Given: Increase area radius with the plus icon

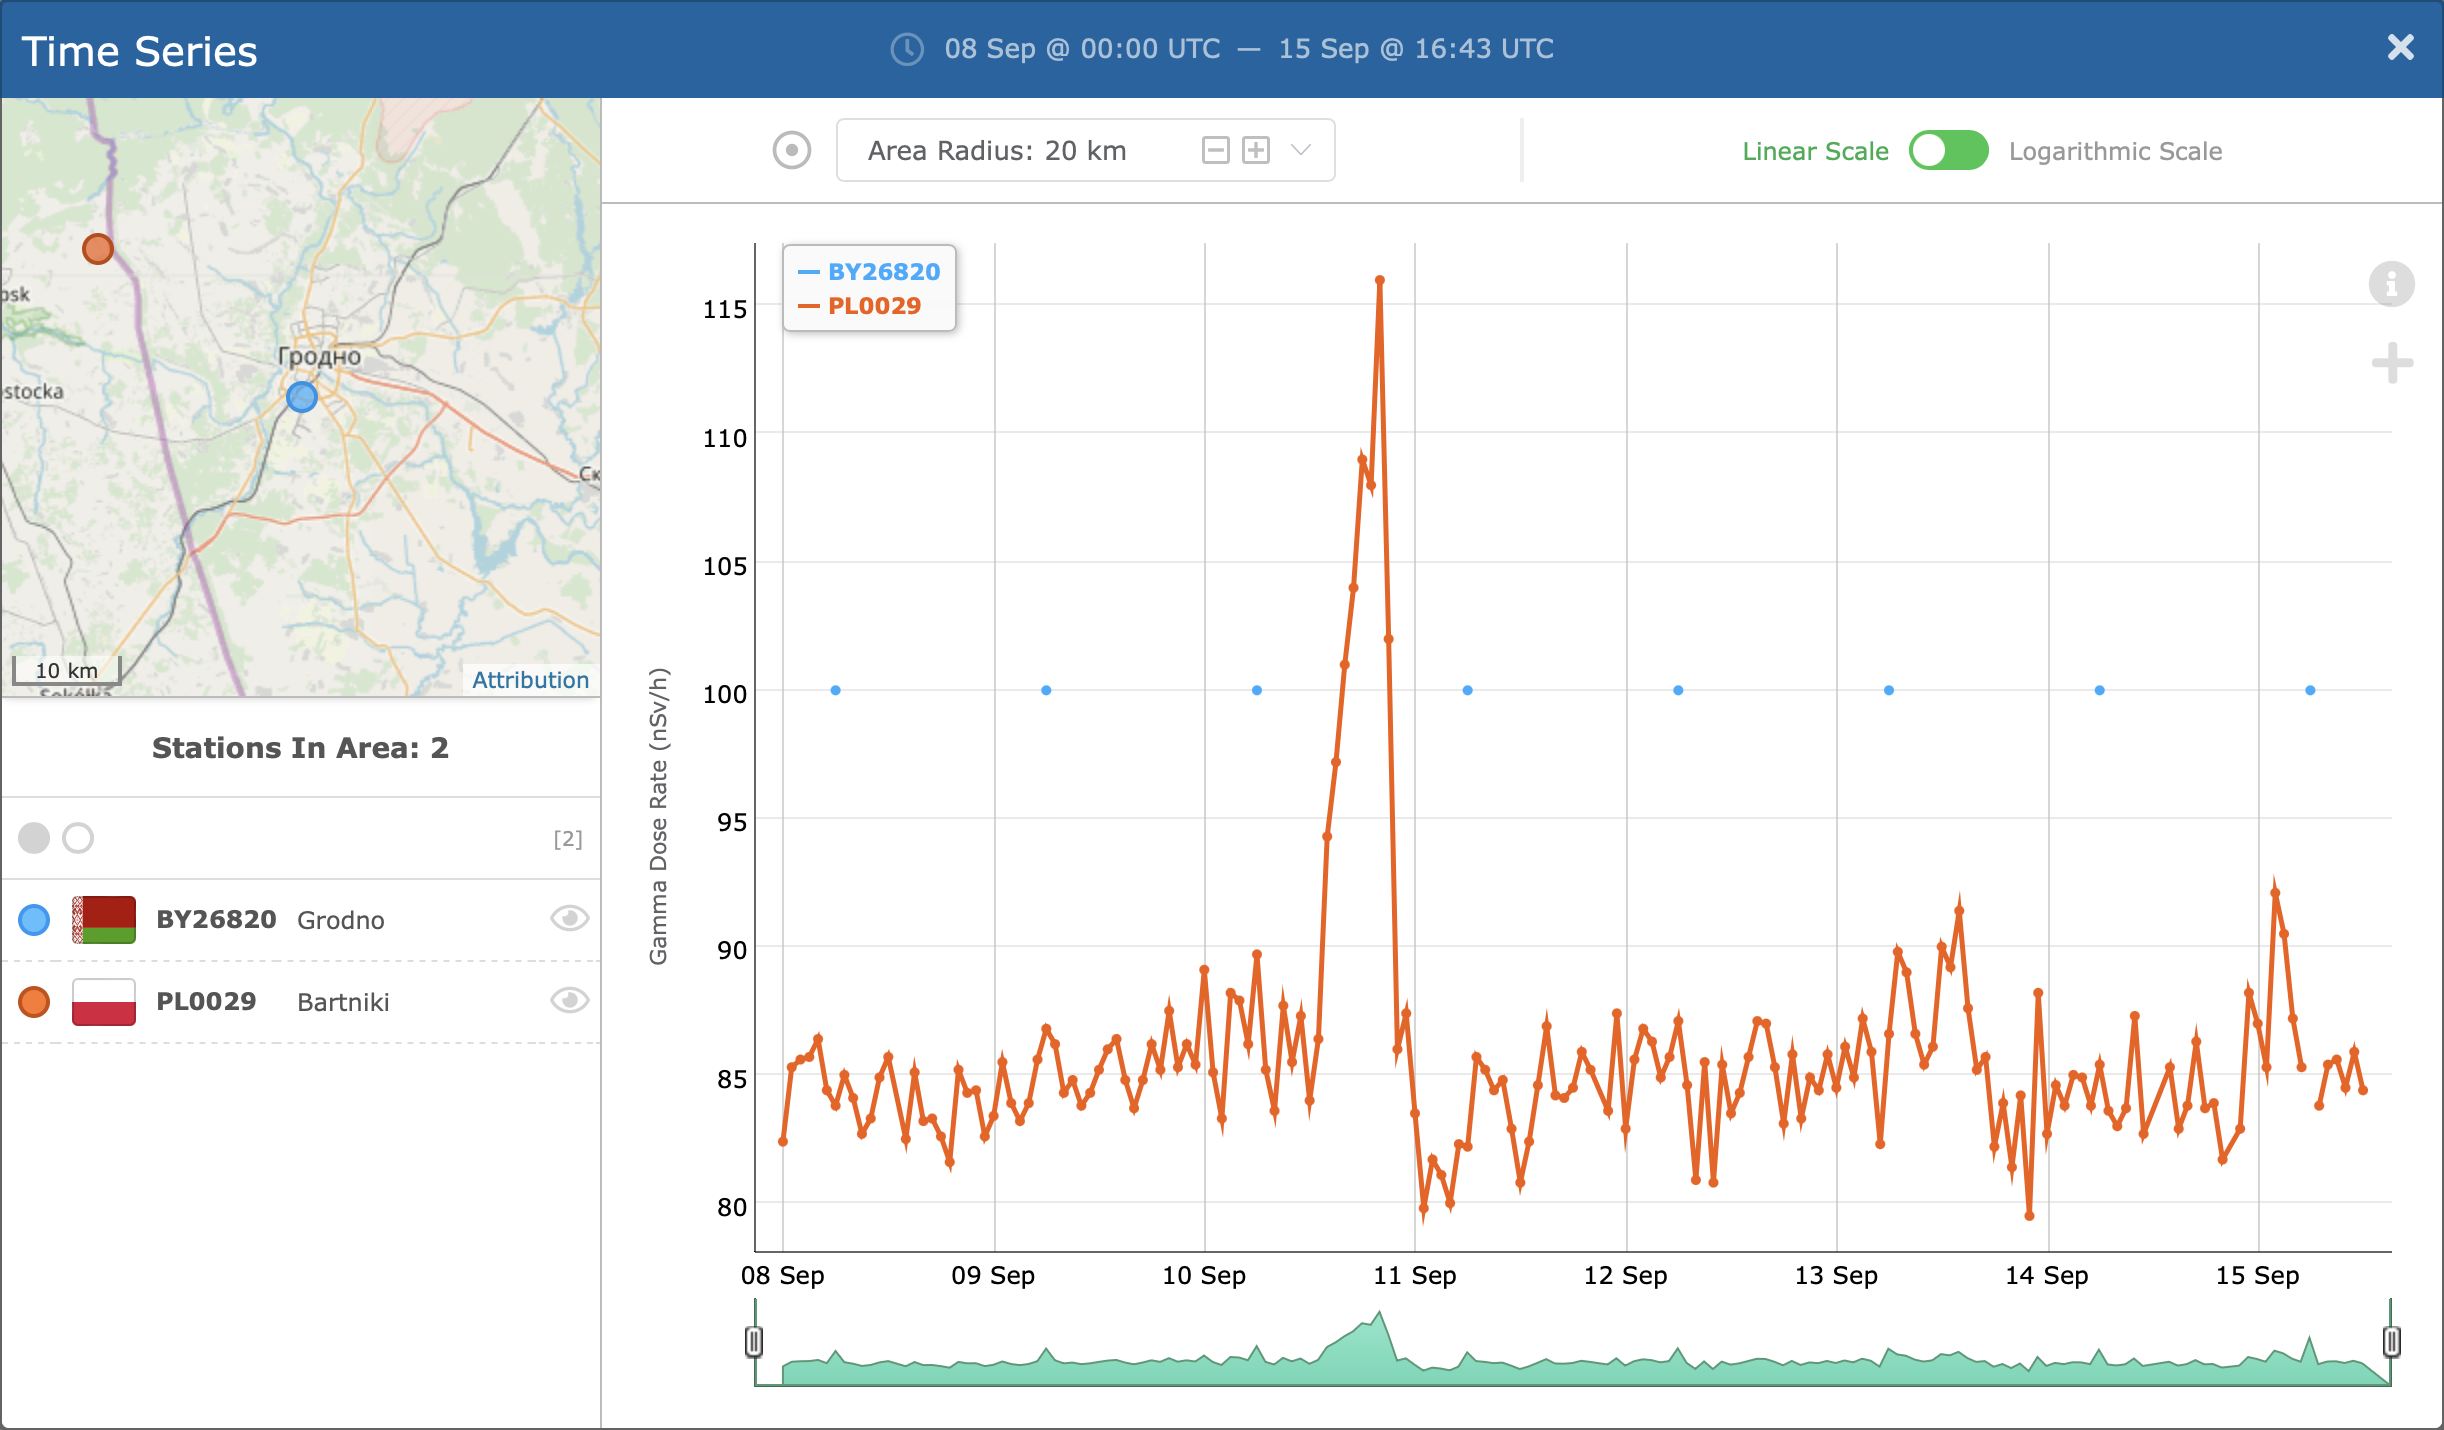Looking at the screenshot, I should pos(1256,151).
